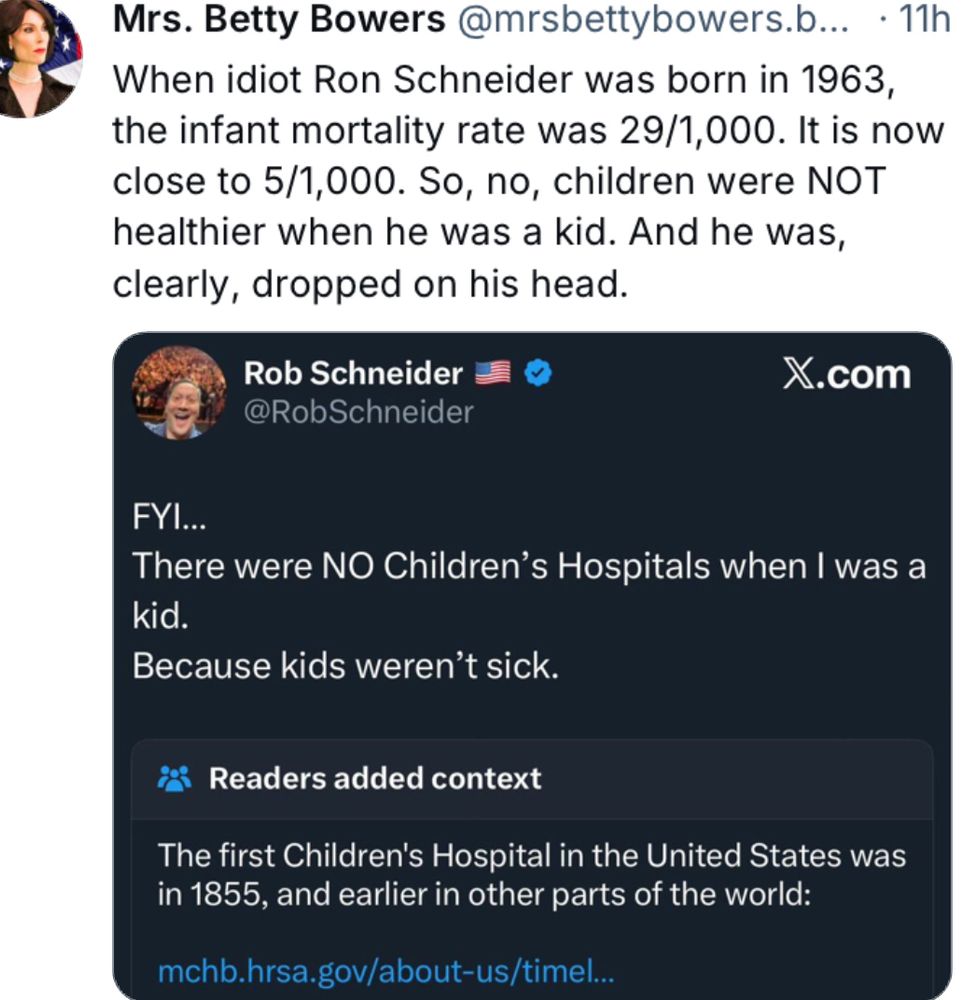Click the "dropped on his head" closing line
This screenshot has width=964, height=1000.
click(370, 284)
